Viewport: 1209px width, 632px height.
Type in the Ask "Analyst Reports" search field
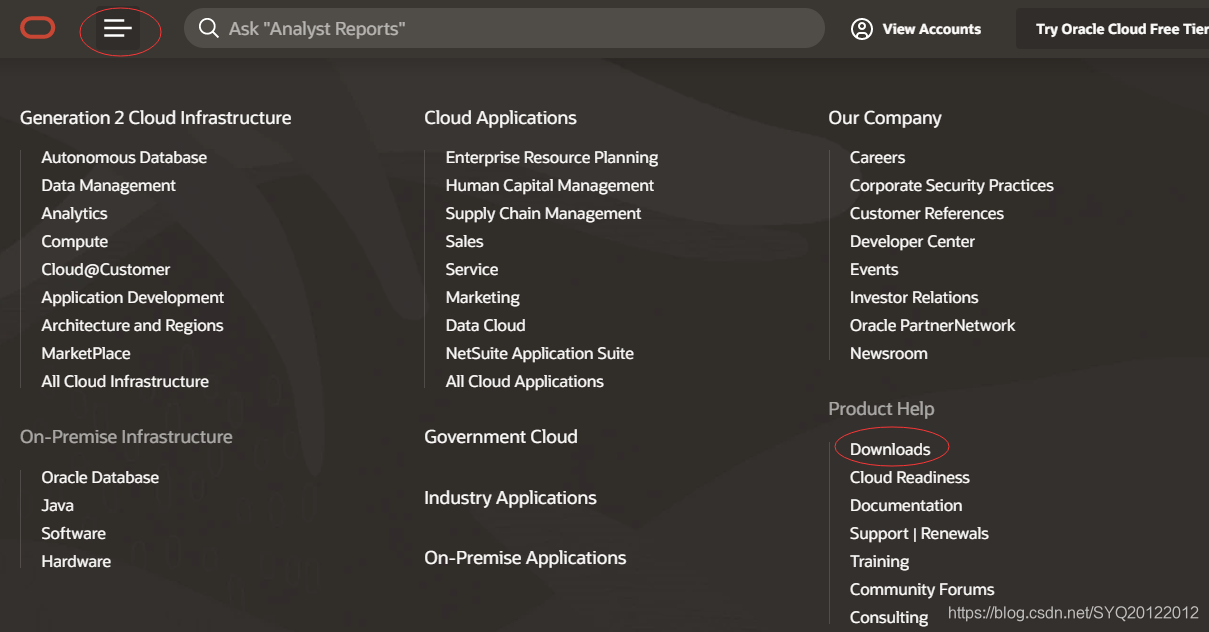coord(500,29)
